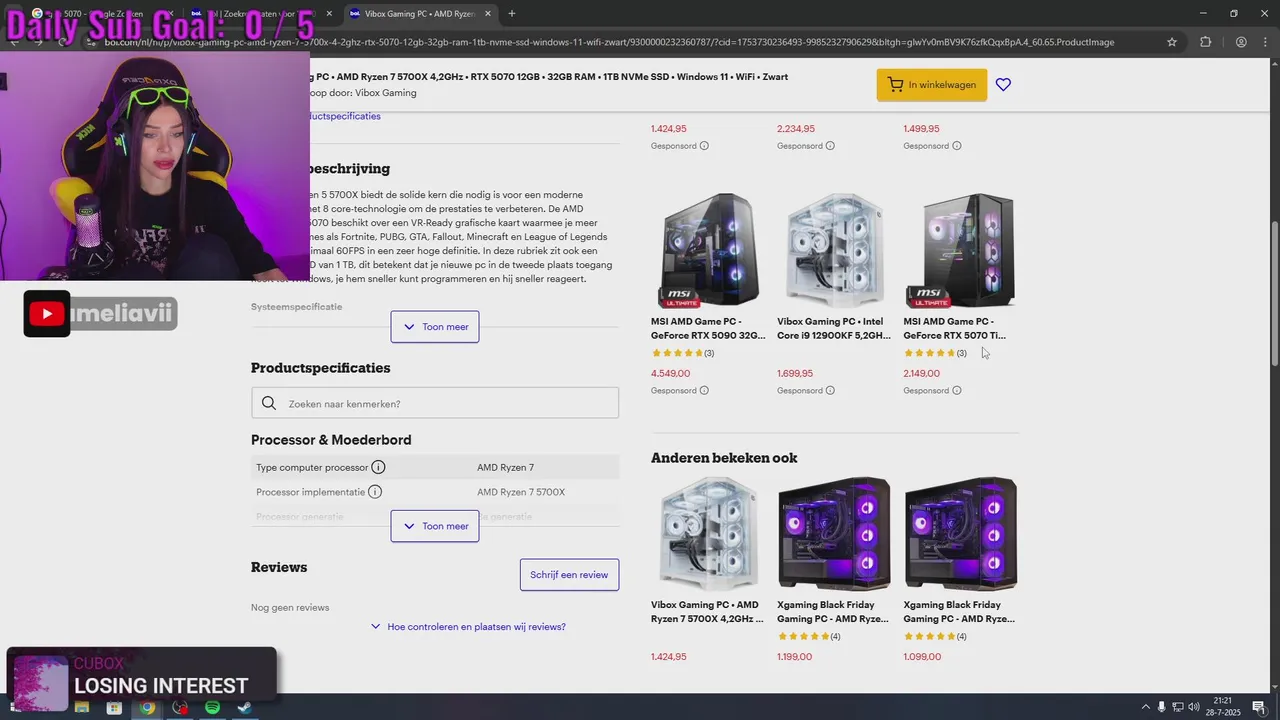The height and width of the screenshot is (720, 1280).
Task: Open 'MSI AMD Game PC - GeForce RTX 5090' link
Action: (x=708, y=328)
